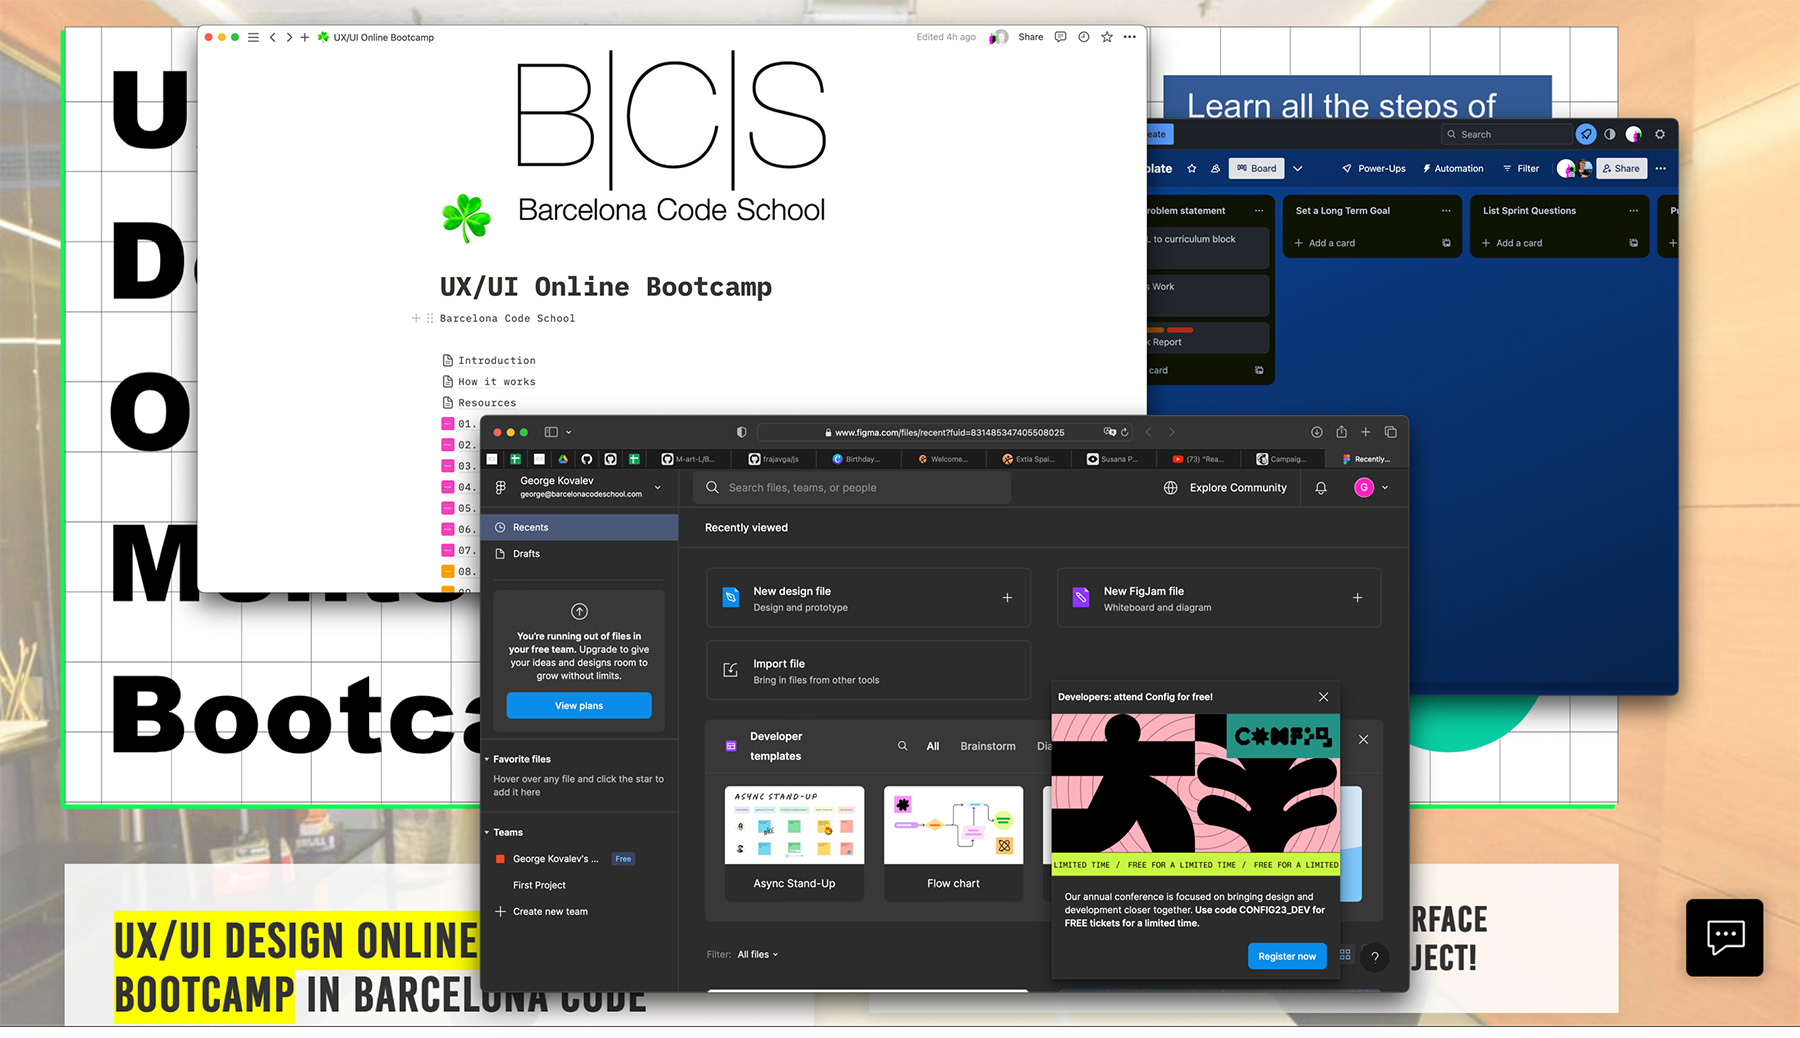This screenshot has width=1800, height=1038.
Task: Click Share in Notion top bar
Action: 1031,37
